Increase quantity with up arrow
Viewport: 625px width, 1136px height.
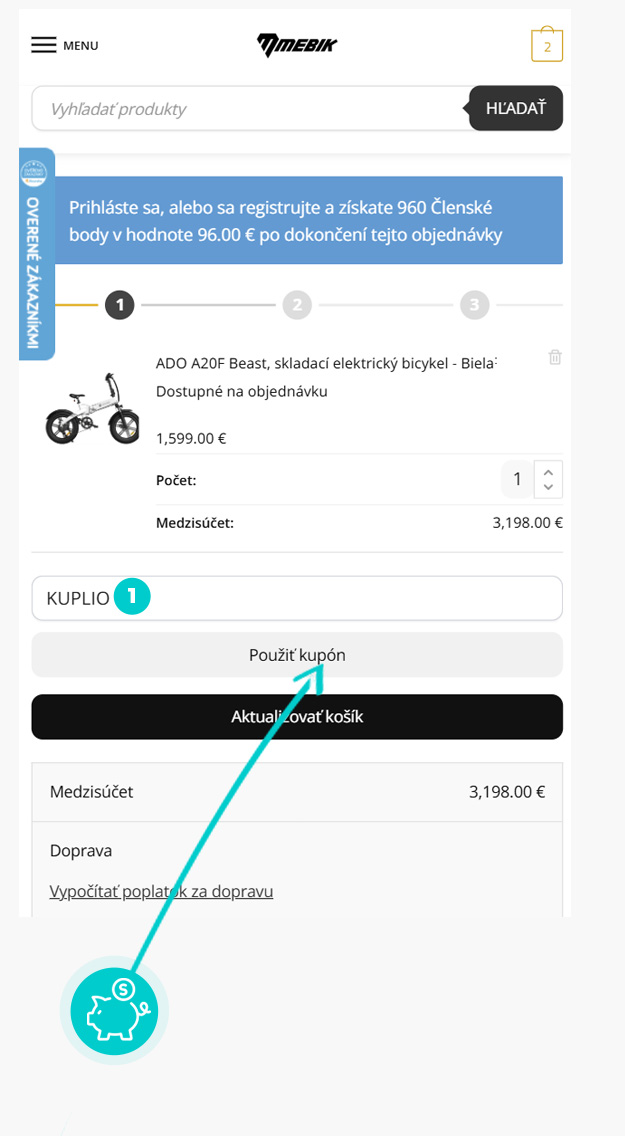pyautogui.click(x=548, y=472)
